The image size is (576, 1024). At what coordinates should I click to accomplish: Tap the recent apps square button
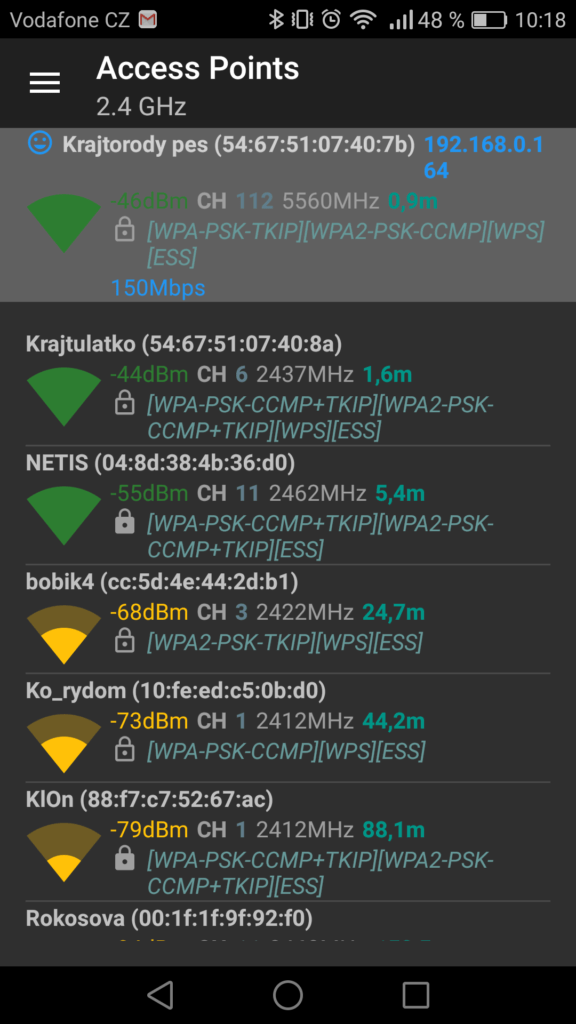pos(415,995)
